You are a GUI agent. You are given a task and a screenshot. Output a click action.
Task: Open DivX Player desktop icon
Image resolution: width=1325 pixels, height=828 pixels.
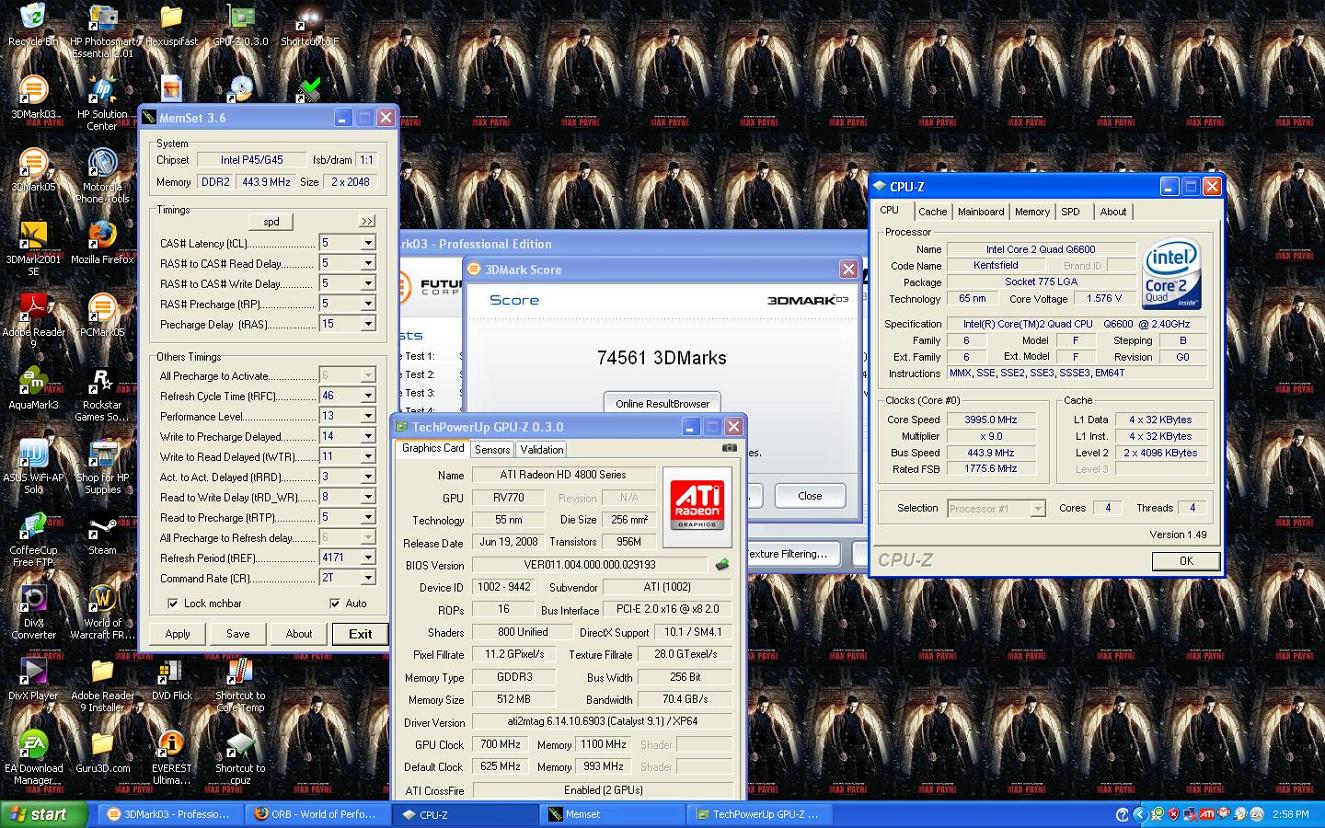click(33, 680)
